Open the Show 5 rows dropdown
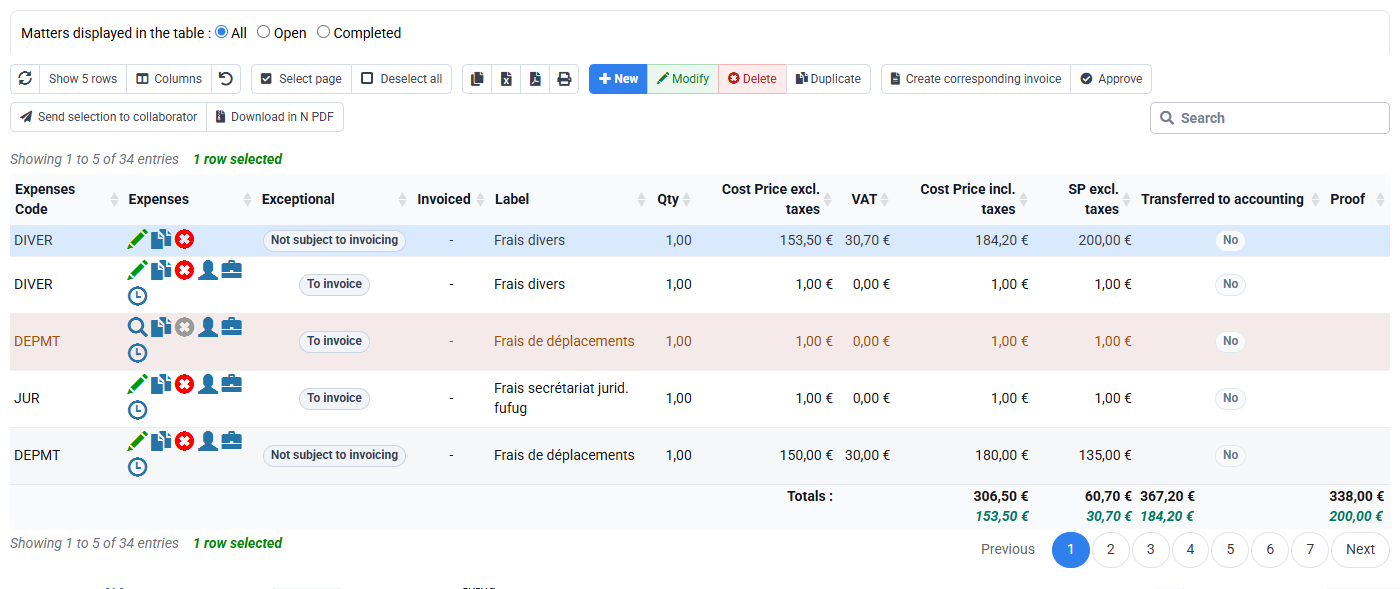Viewport: 1400px width, 589px height. tap(83, 79)
